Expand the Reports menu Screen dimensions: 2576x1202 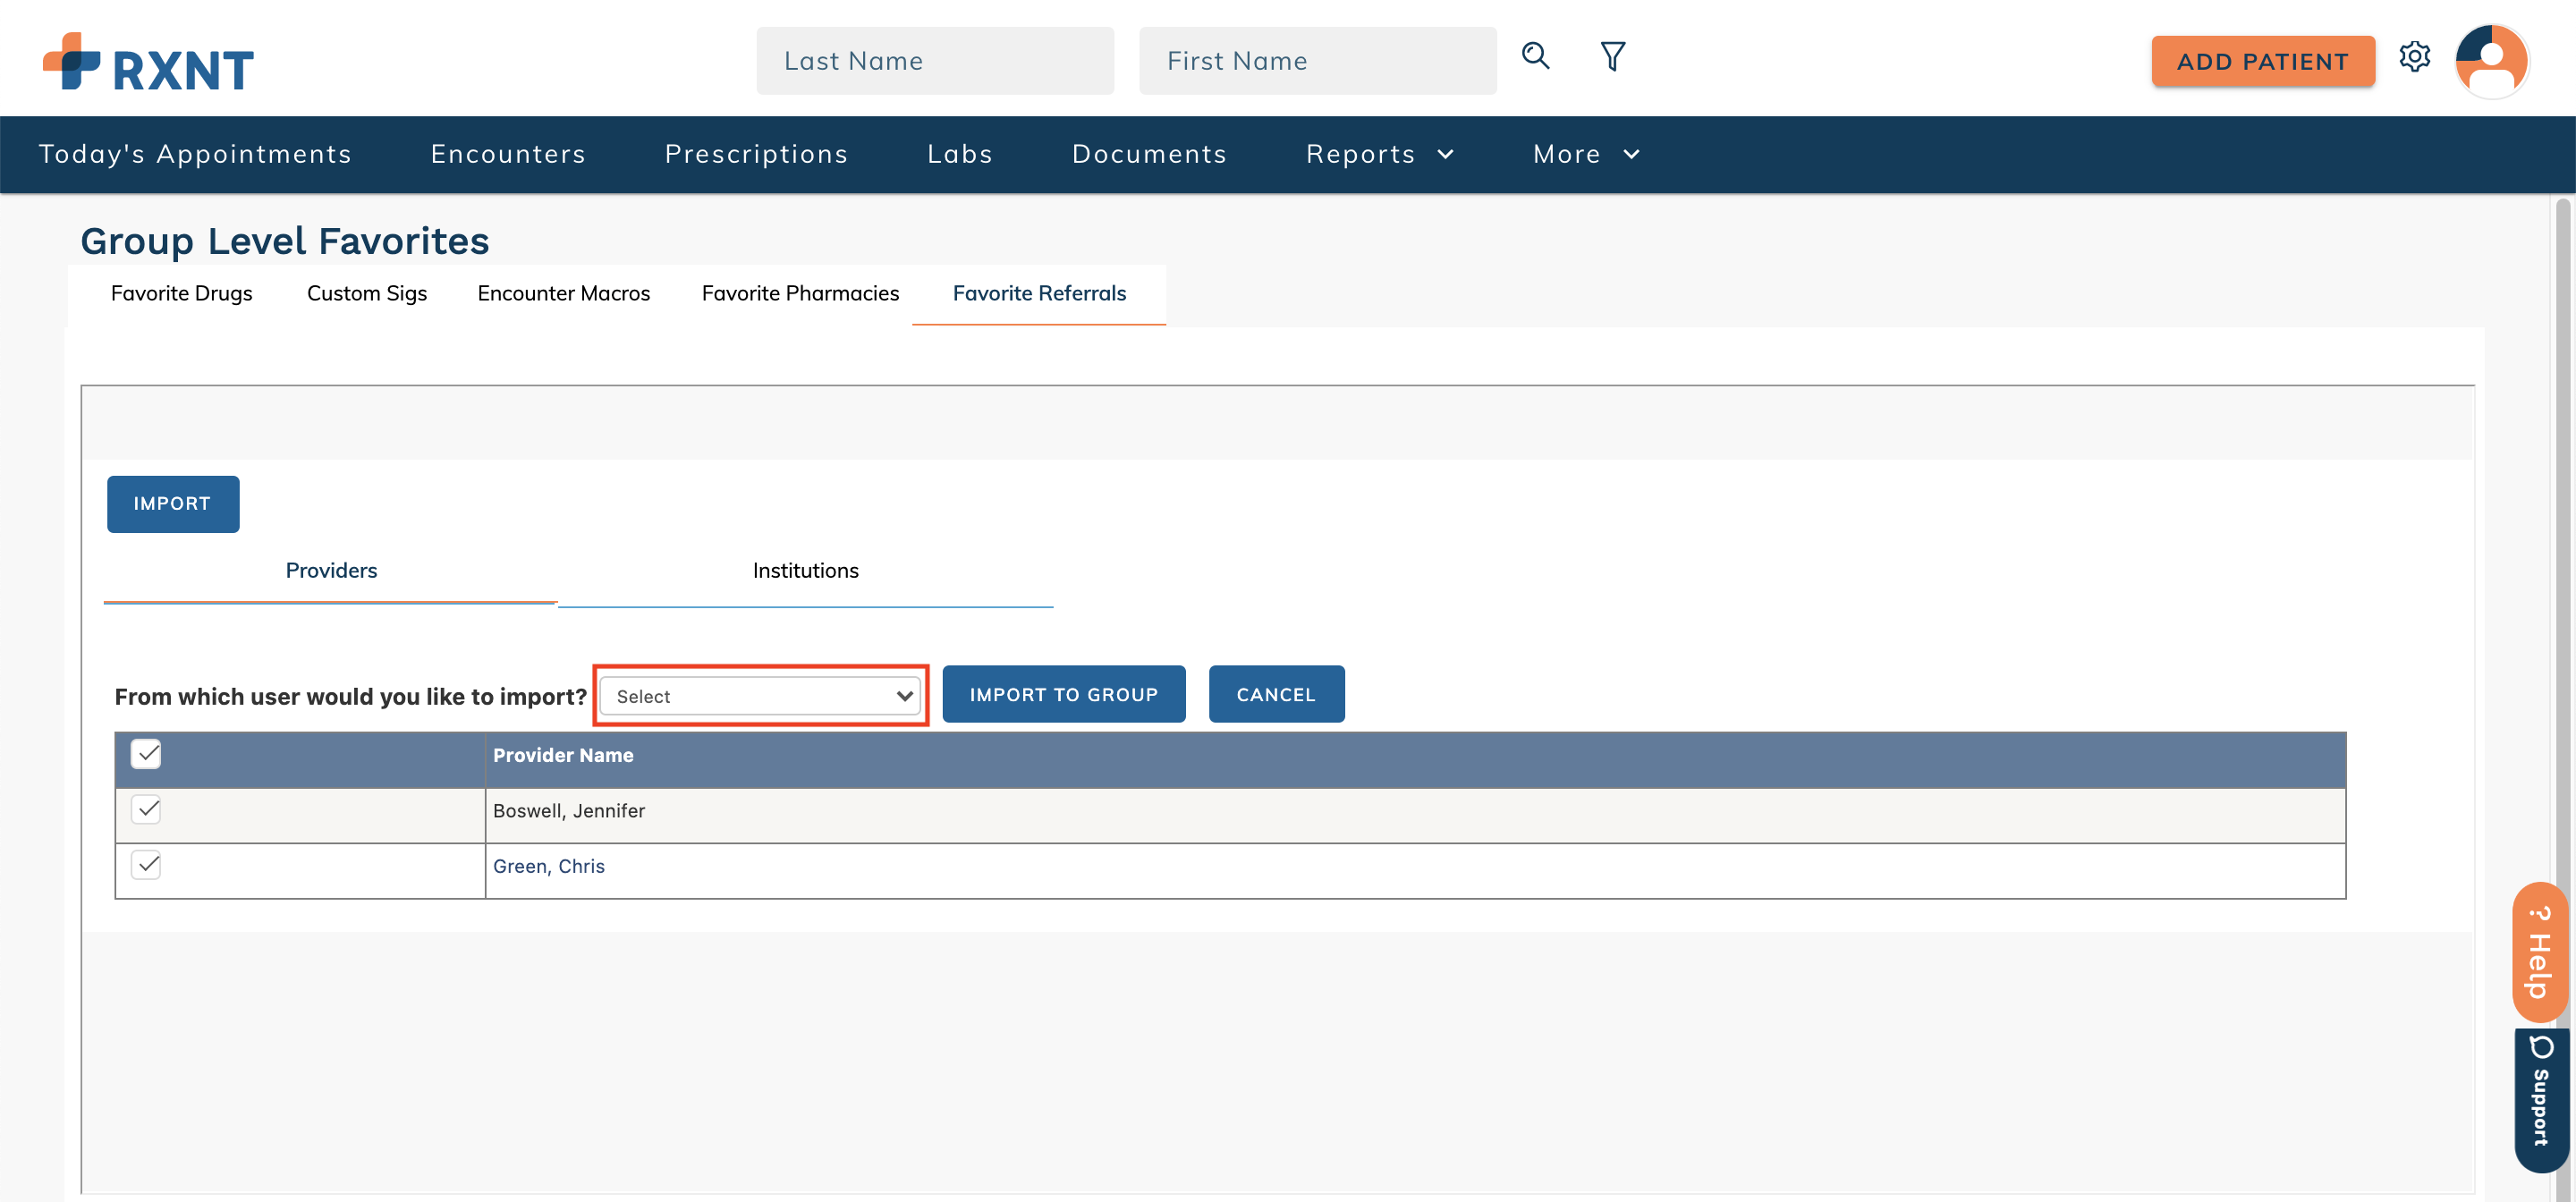coord(1379,154)
